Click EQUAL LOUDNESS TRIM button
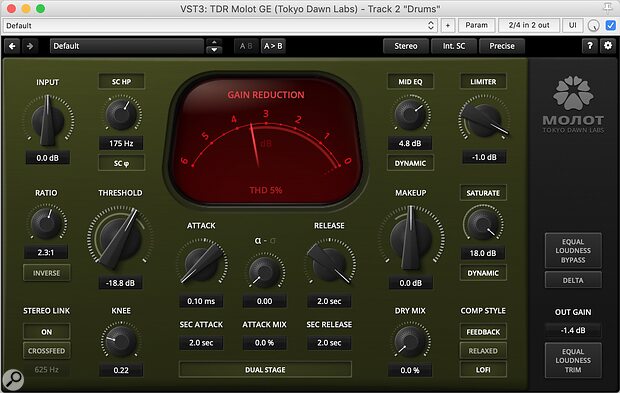 pyautogui.click(x=573, y=361)
